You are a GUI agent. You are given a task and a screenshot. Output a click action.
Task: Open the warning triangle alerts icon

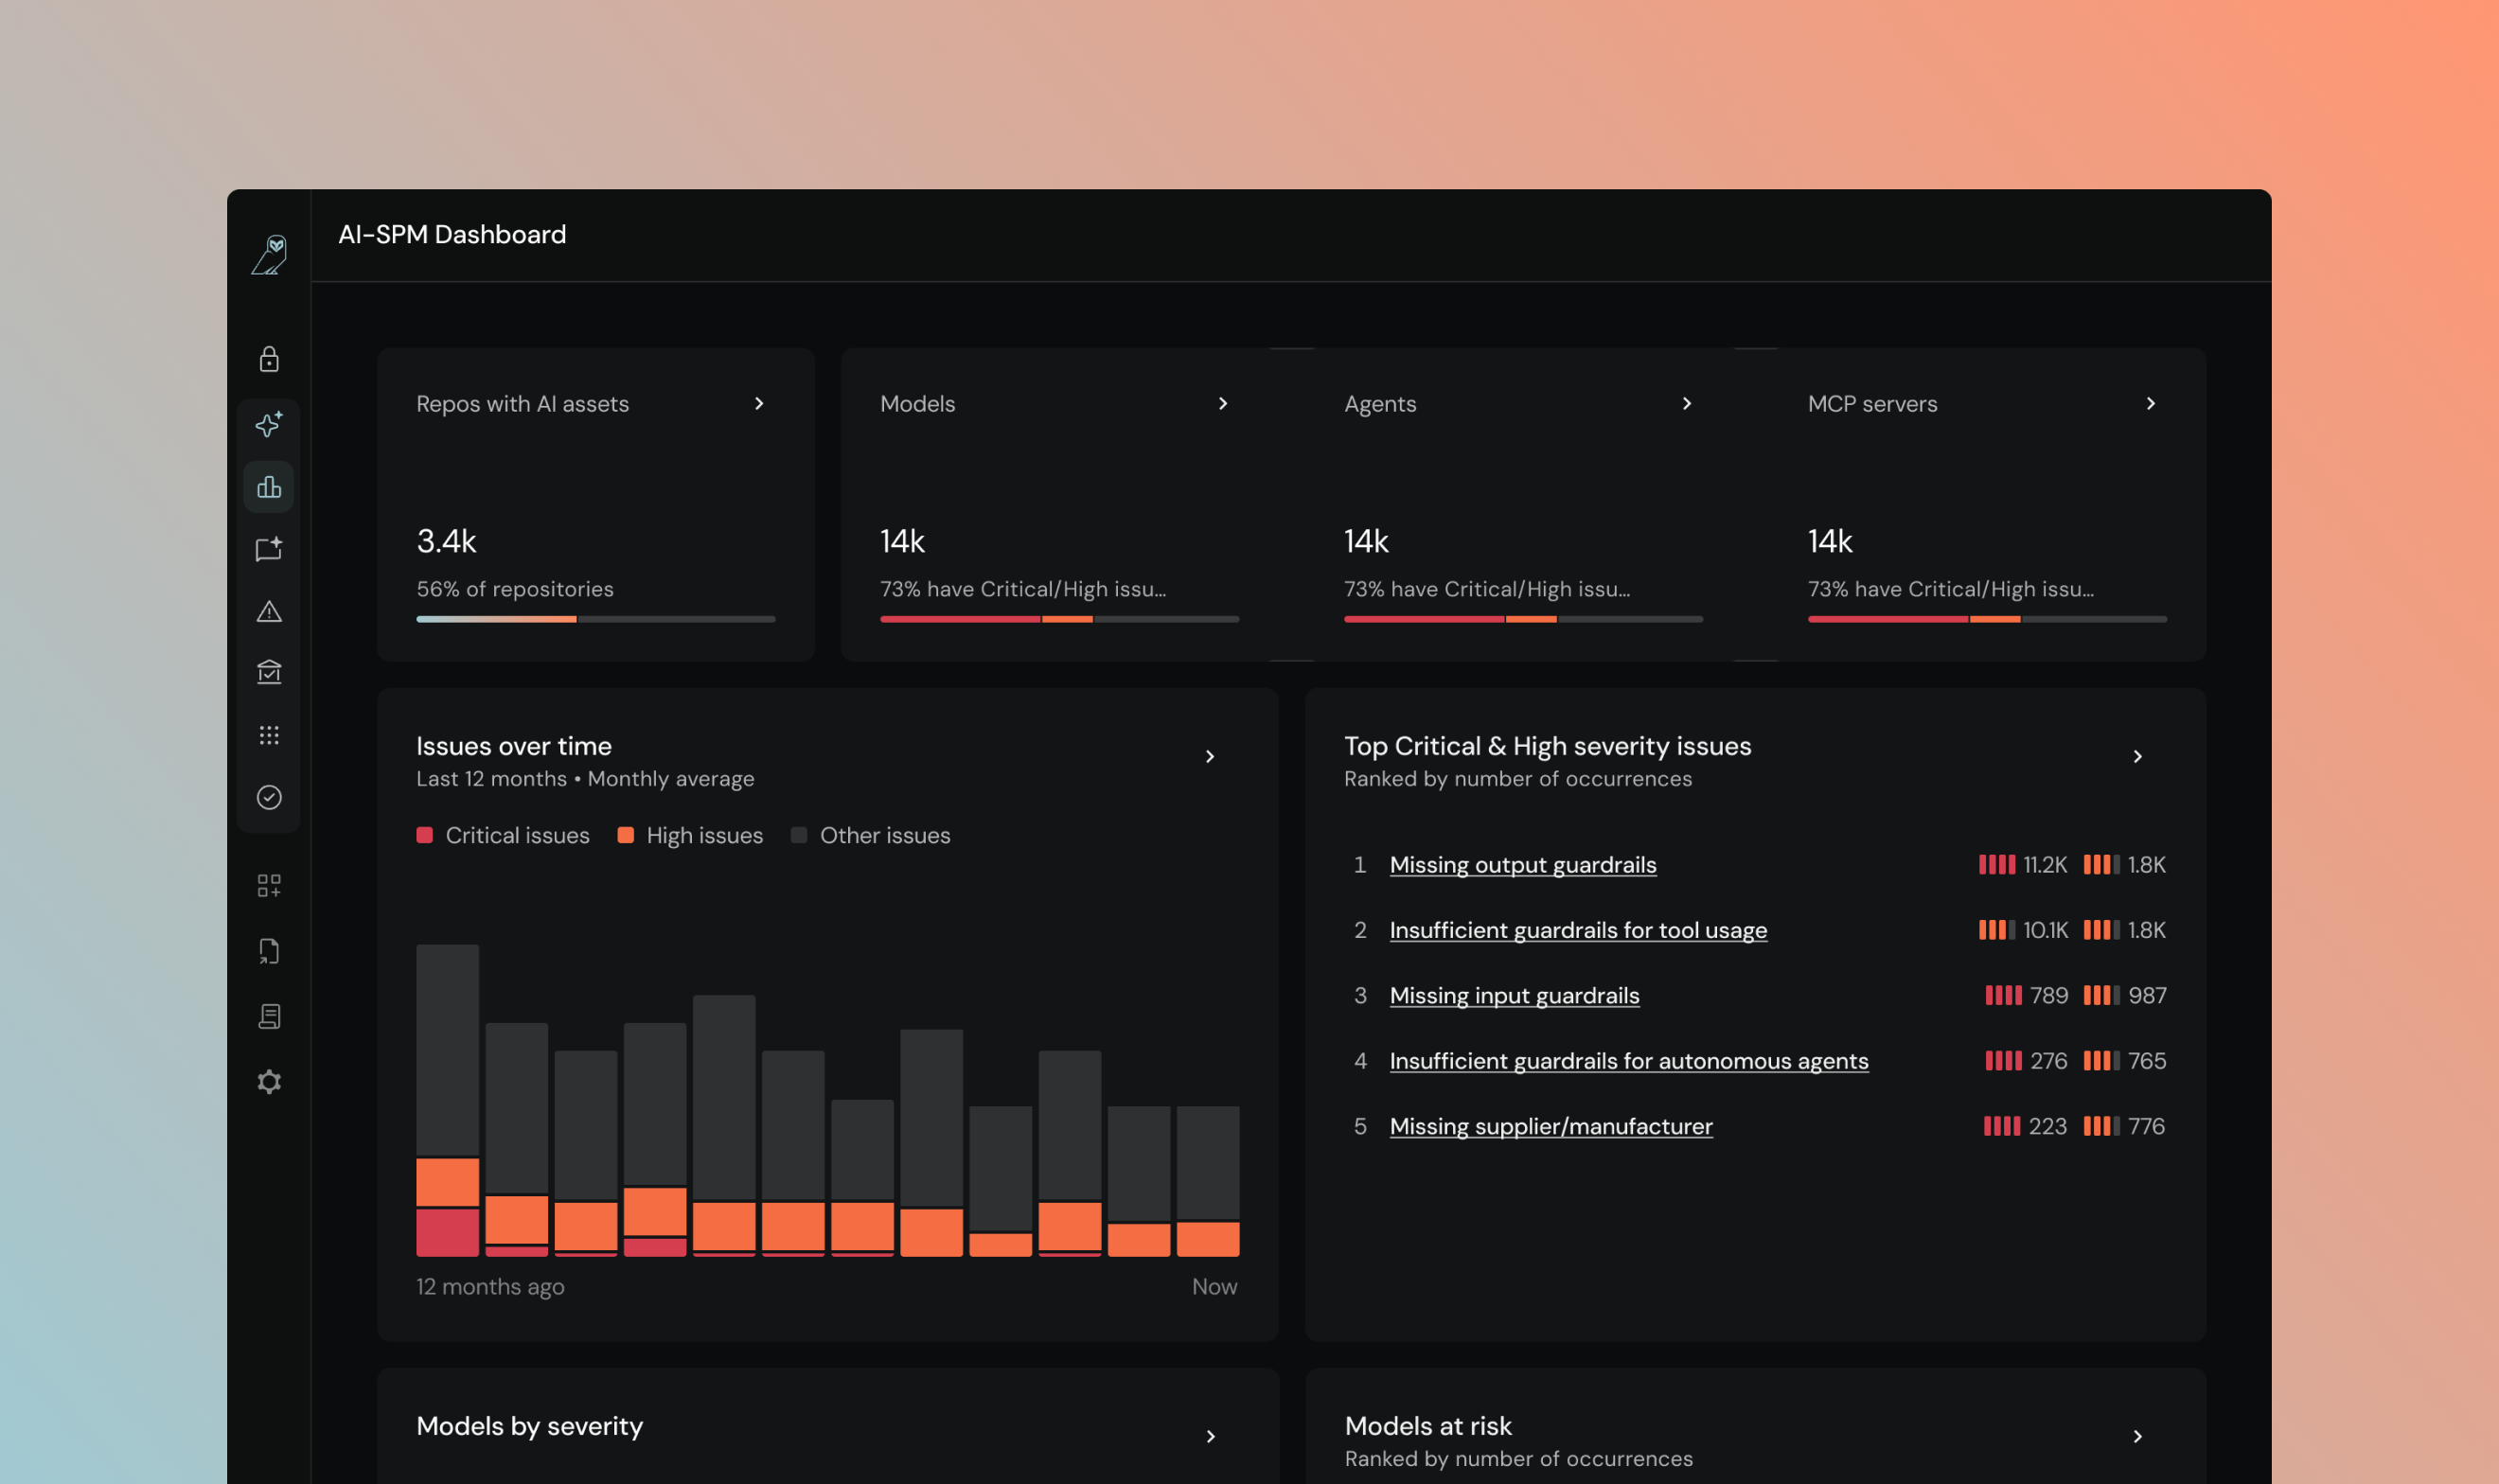pos(269,611)
